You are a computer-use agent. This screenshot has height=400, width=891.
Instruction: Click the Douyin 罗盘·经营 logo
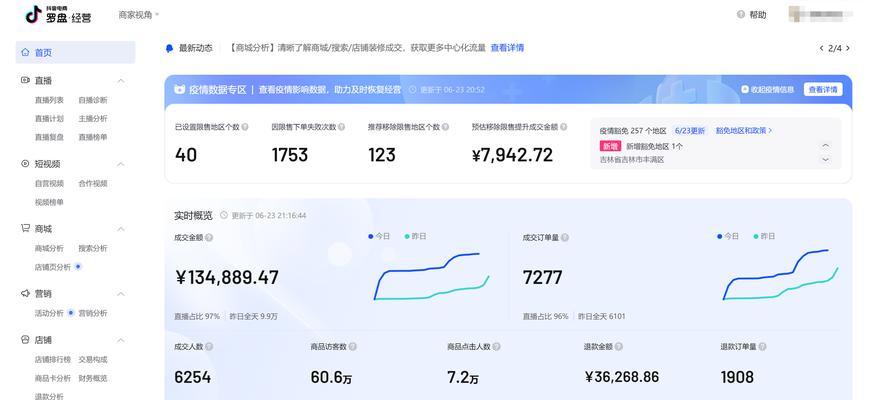(x=58, y=15)
